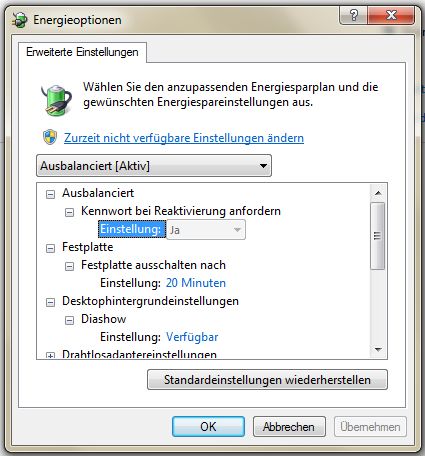
Task: Open Zurzeit nicht verfügbare Einstellungen ändern link
Action: [184, 138]
